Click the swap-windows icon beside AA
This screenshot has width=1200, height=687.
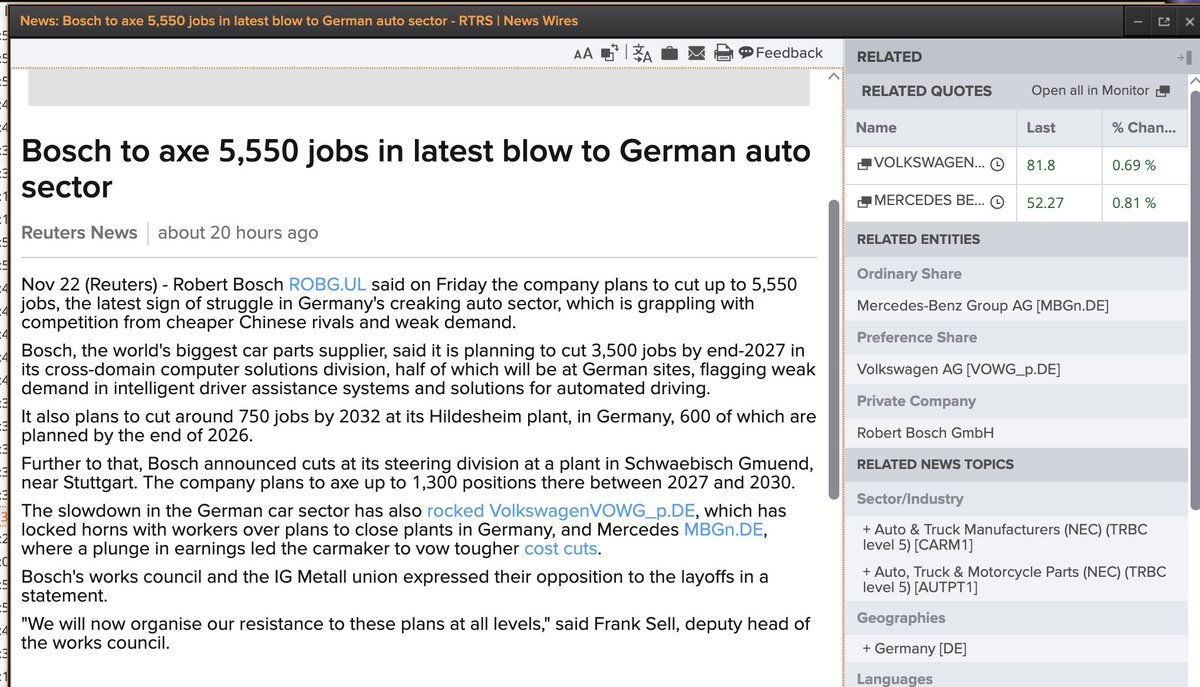610,53
